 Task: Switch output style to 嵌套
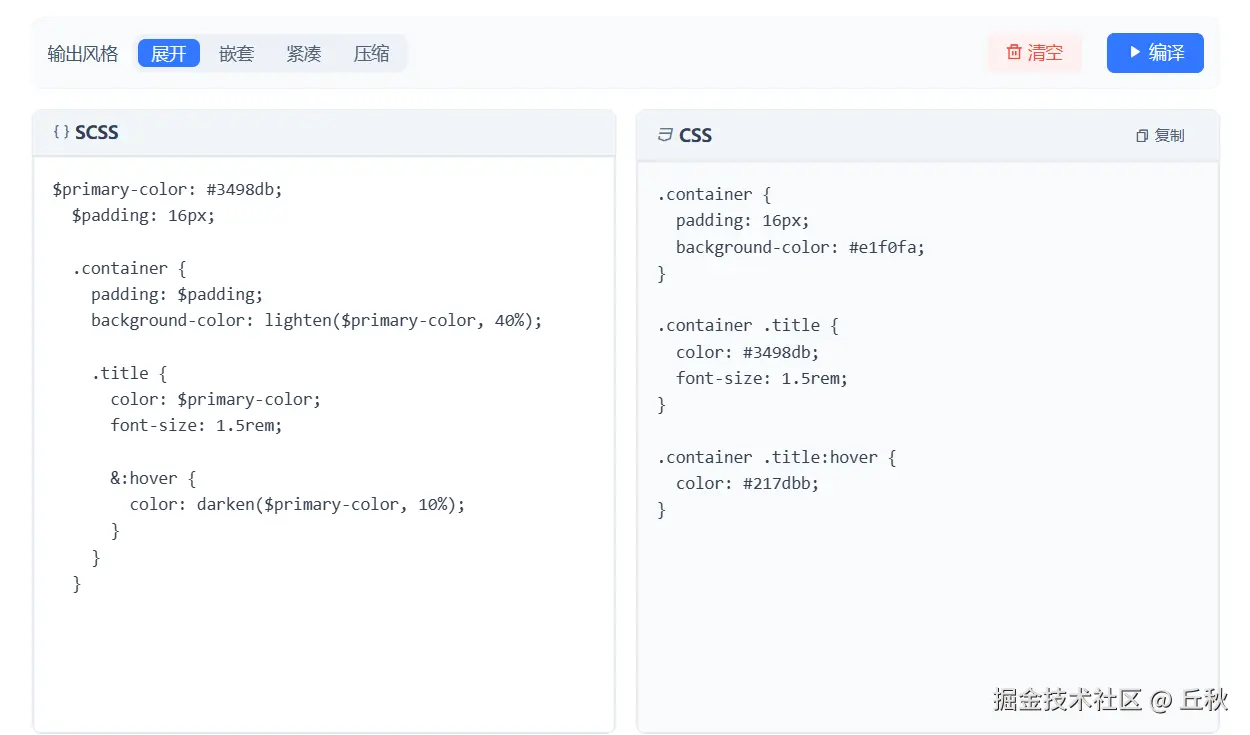(236, 53)
